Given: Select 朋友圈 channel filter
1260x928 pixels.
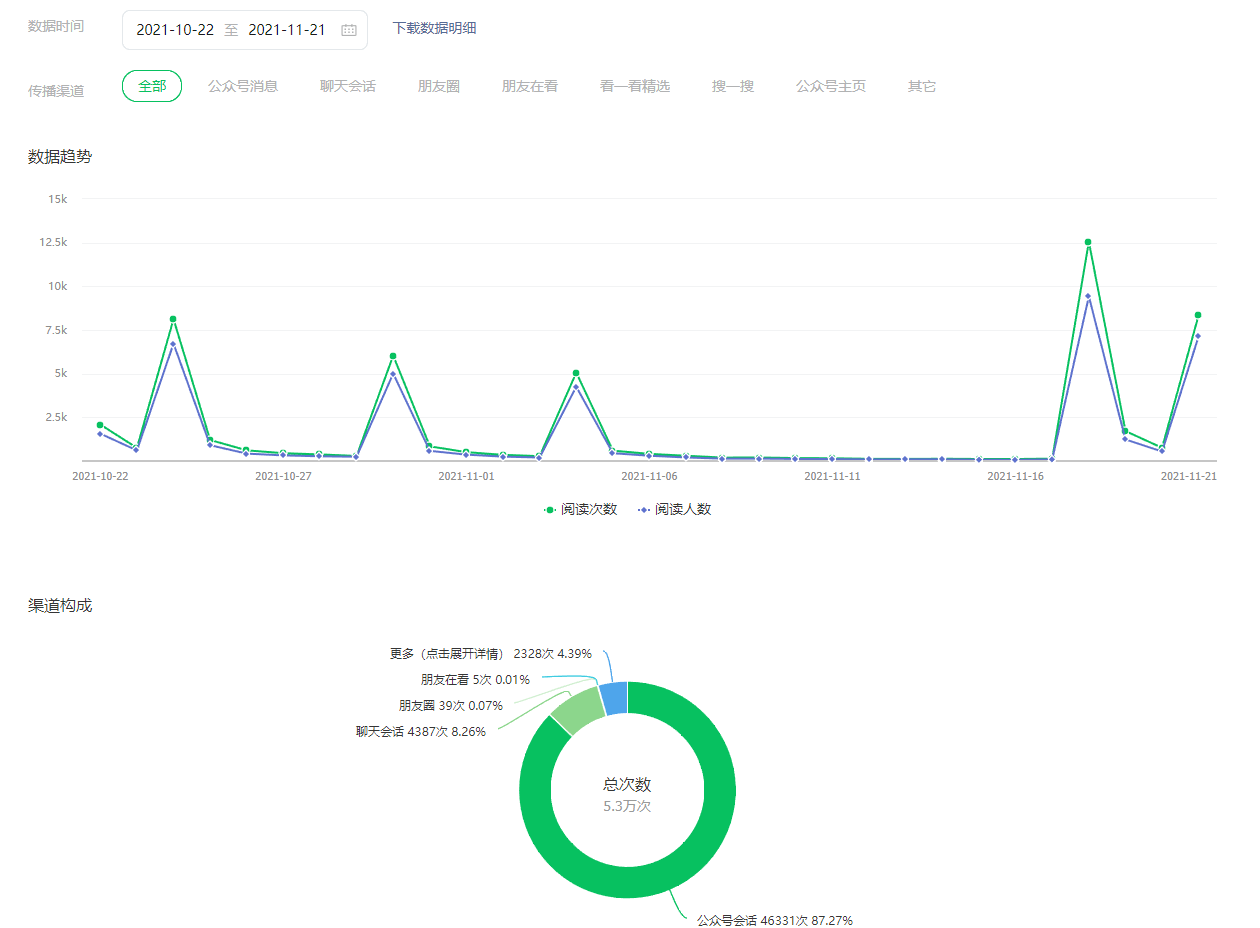Looking at the screenshot, I should pos(439,86).
